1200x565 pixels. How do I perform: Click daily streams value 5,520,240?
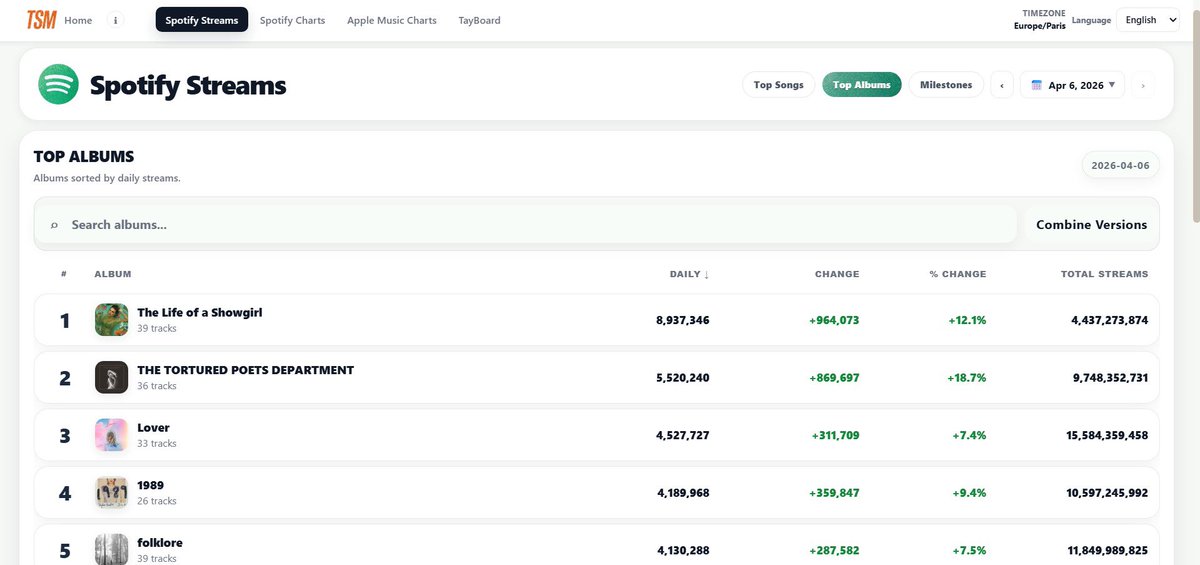point(683,378)
